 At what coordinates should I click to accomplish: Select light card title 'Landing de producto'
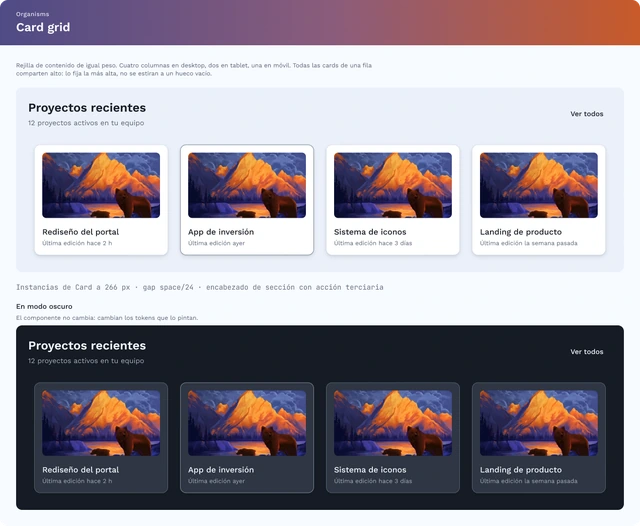tap(520, 232)
